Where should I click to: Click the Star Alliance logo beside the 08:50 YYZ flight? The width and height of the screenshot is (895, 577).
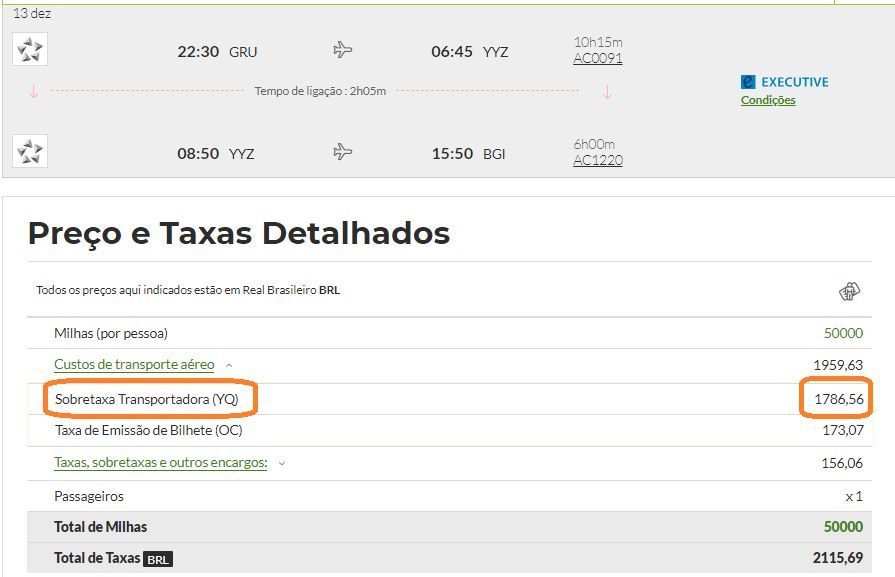pyautogui.click(x=30, y=151)
